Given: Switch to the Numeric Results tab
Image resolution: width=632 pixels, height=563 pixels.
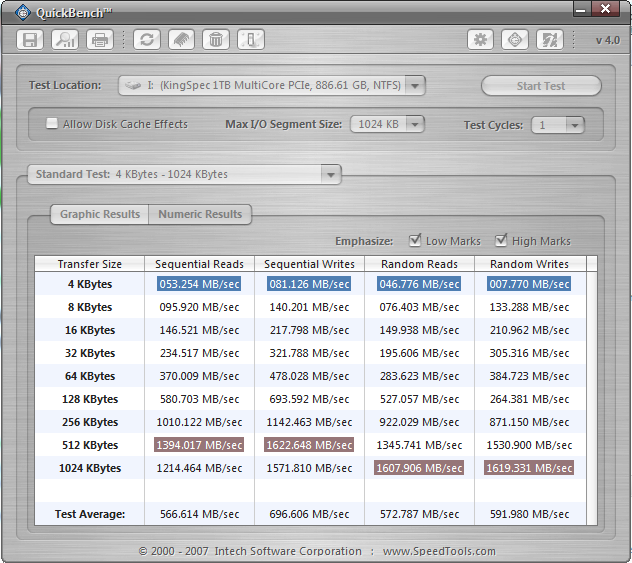Looking at the screenshot, I should pyautogui.click(x=200, y=214).
